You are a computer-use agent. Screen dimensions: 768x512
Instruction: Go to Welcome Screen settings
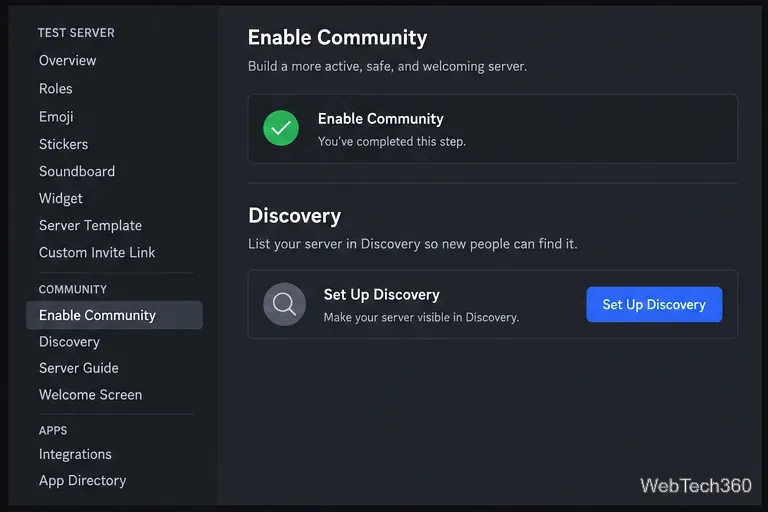[91, 394]
